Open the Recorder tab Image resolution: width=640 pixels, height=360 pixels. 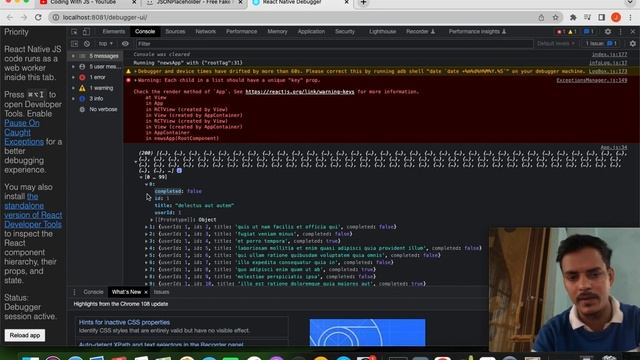420,31
